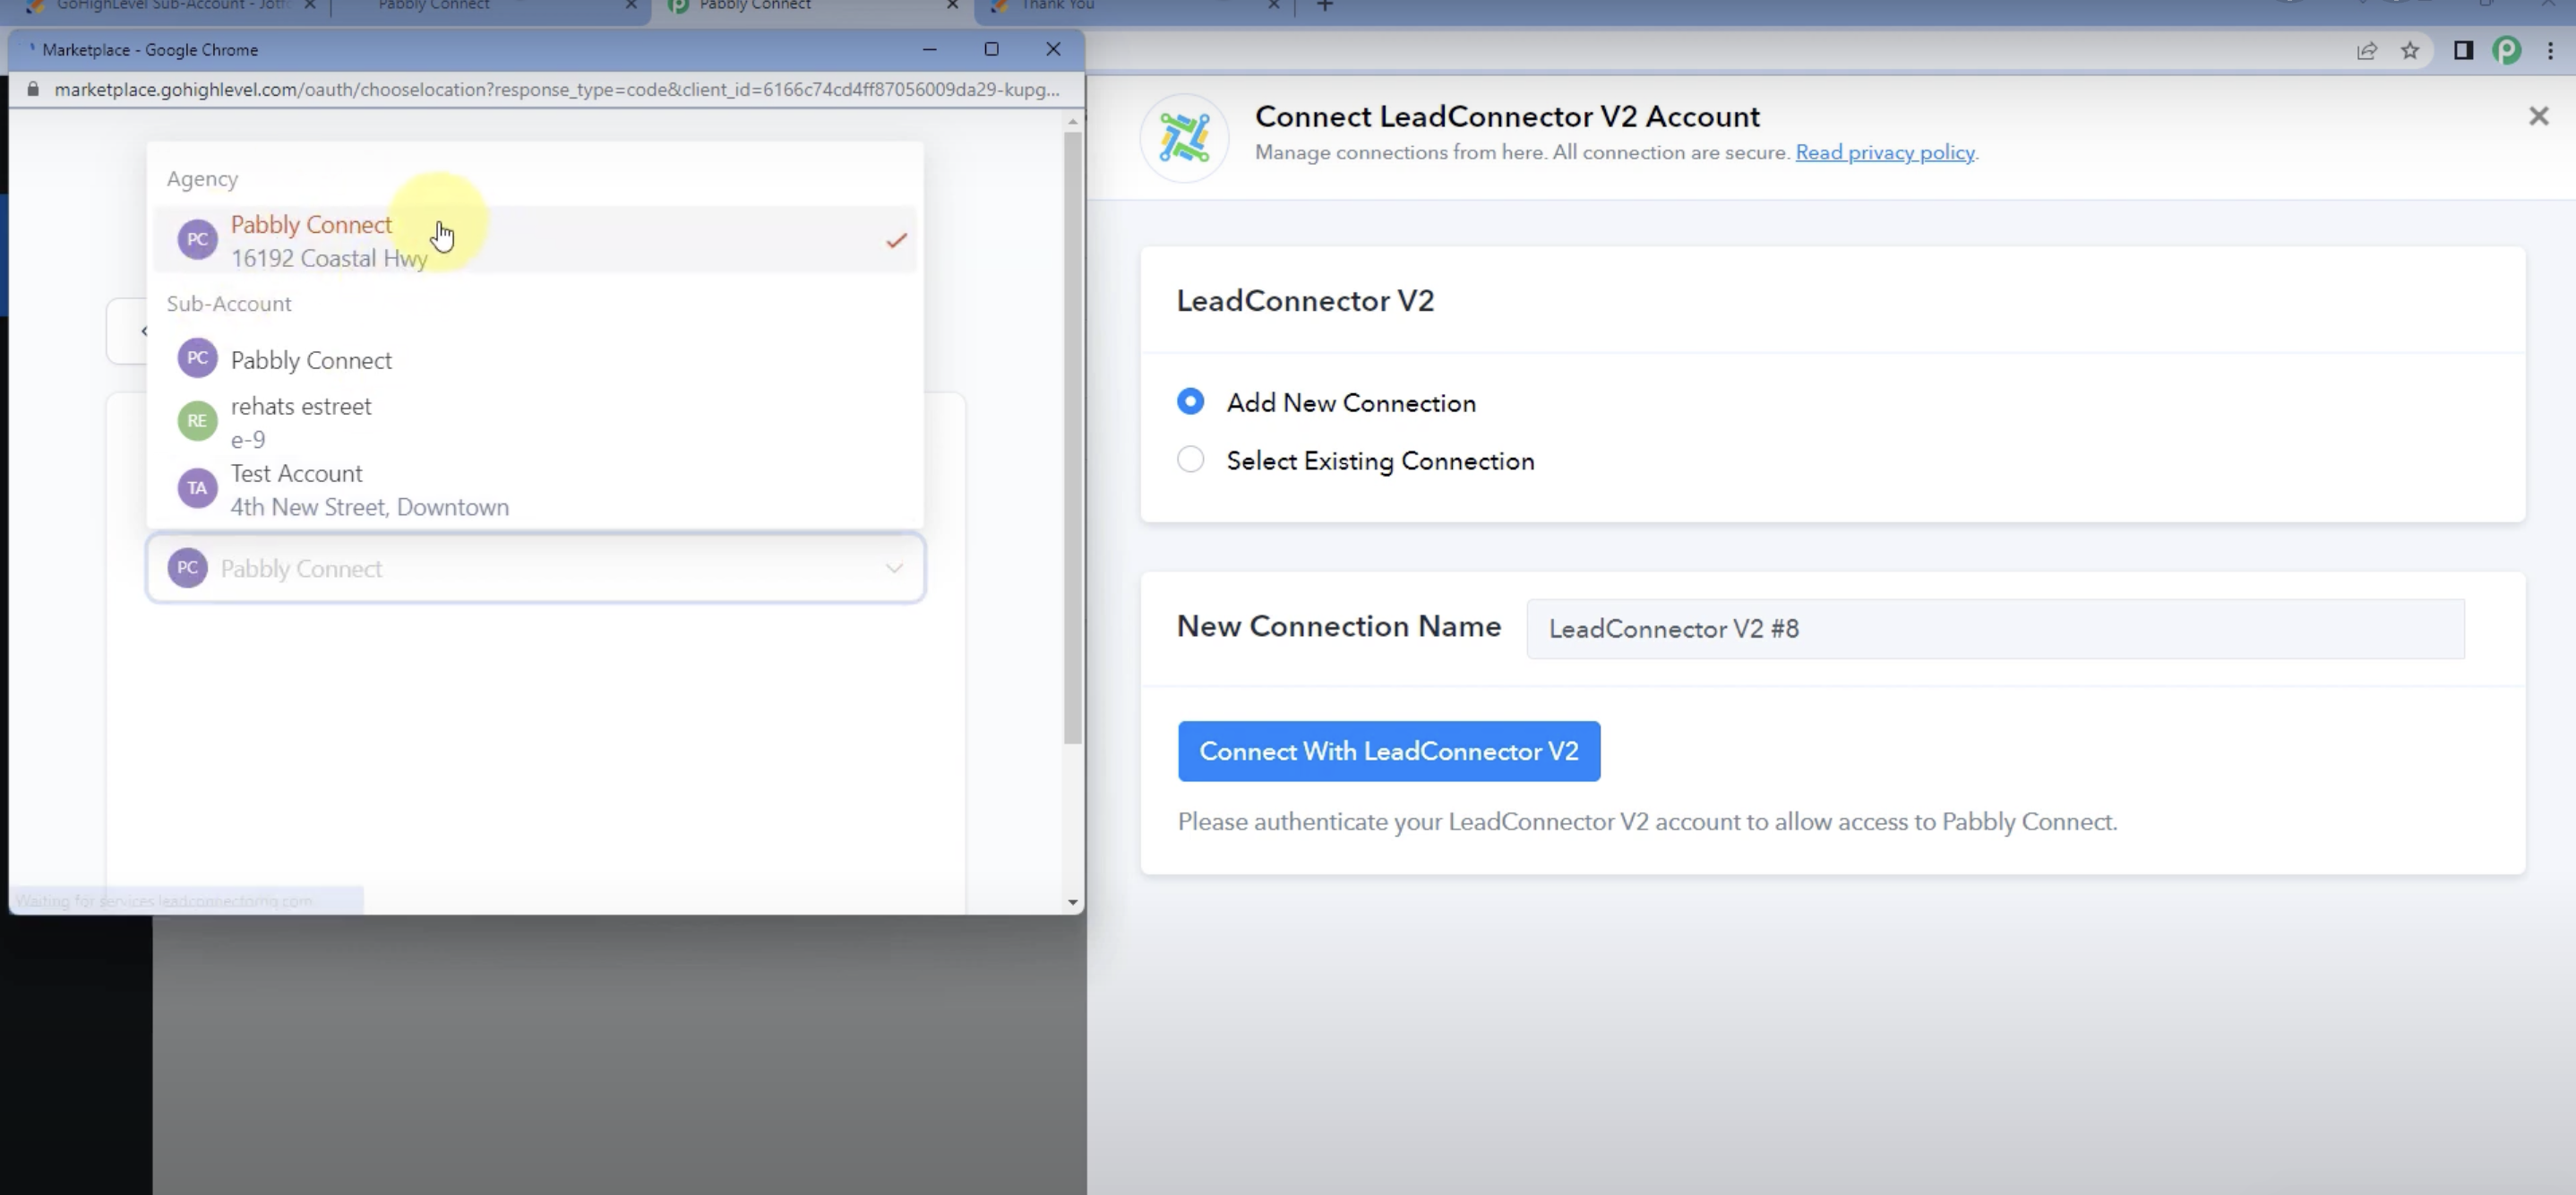Click the New Connection Name label
Screen dimensions: 2576x1195
[x=1339, y=626]
